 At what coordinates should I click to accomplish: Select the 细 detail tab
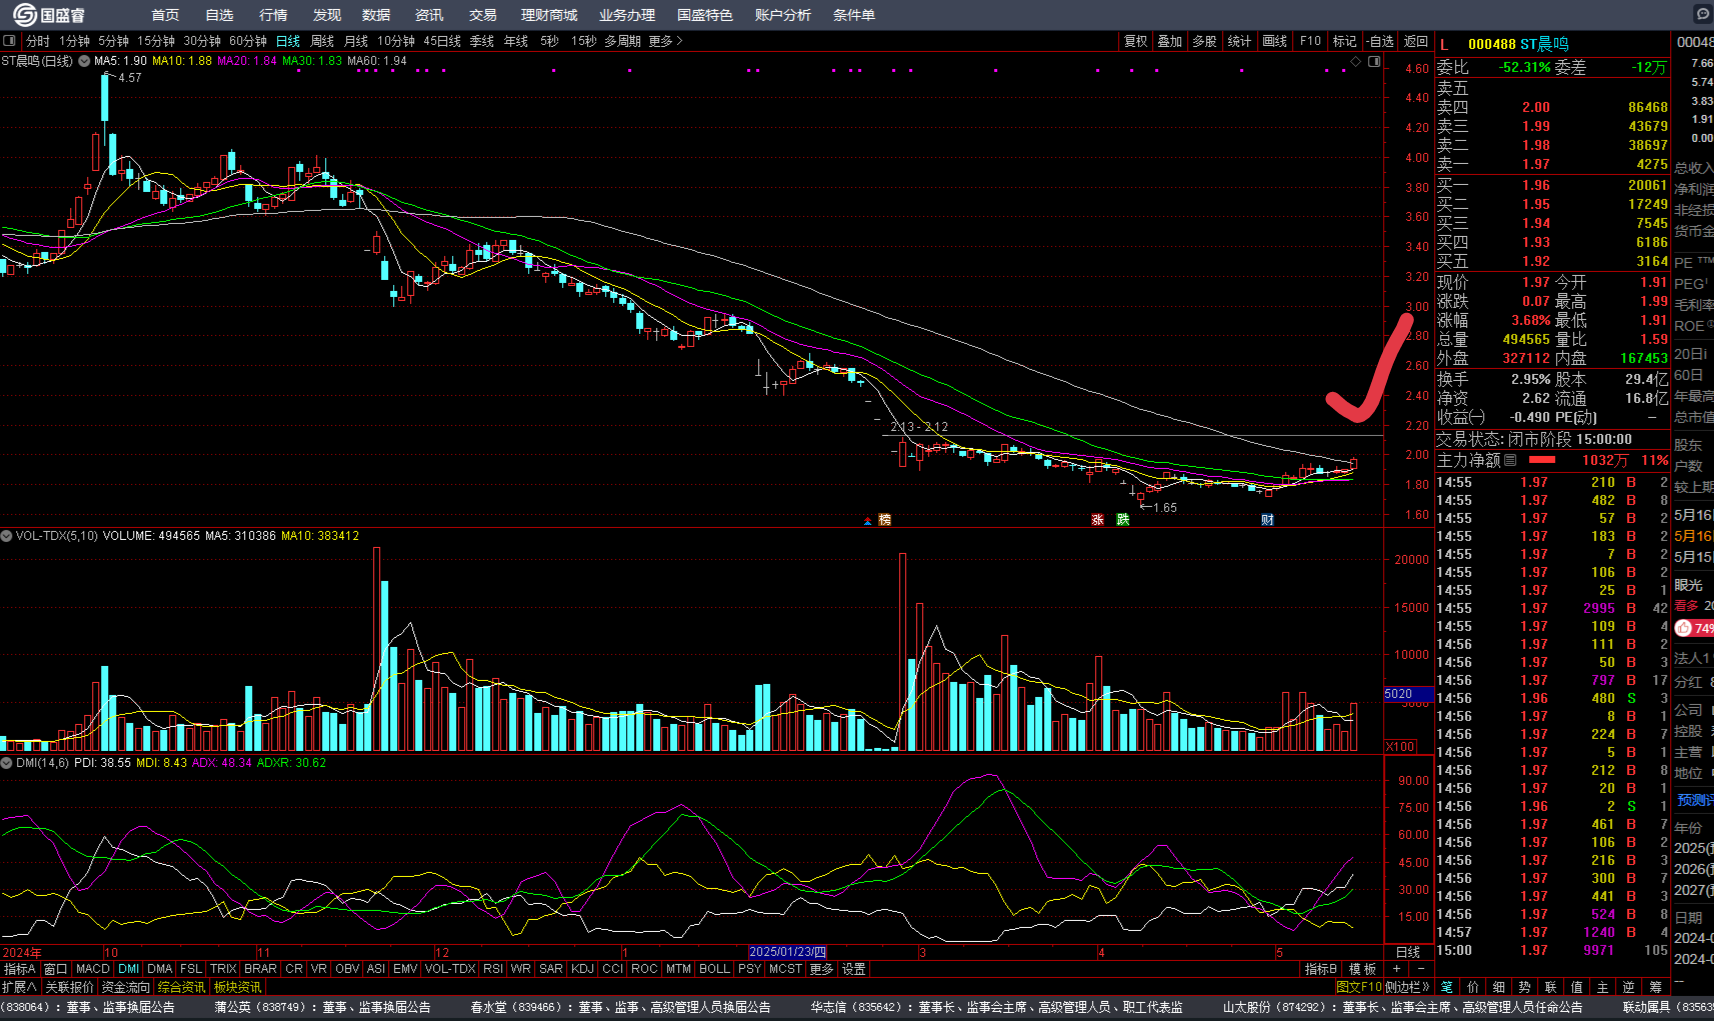pos(1498,987)
